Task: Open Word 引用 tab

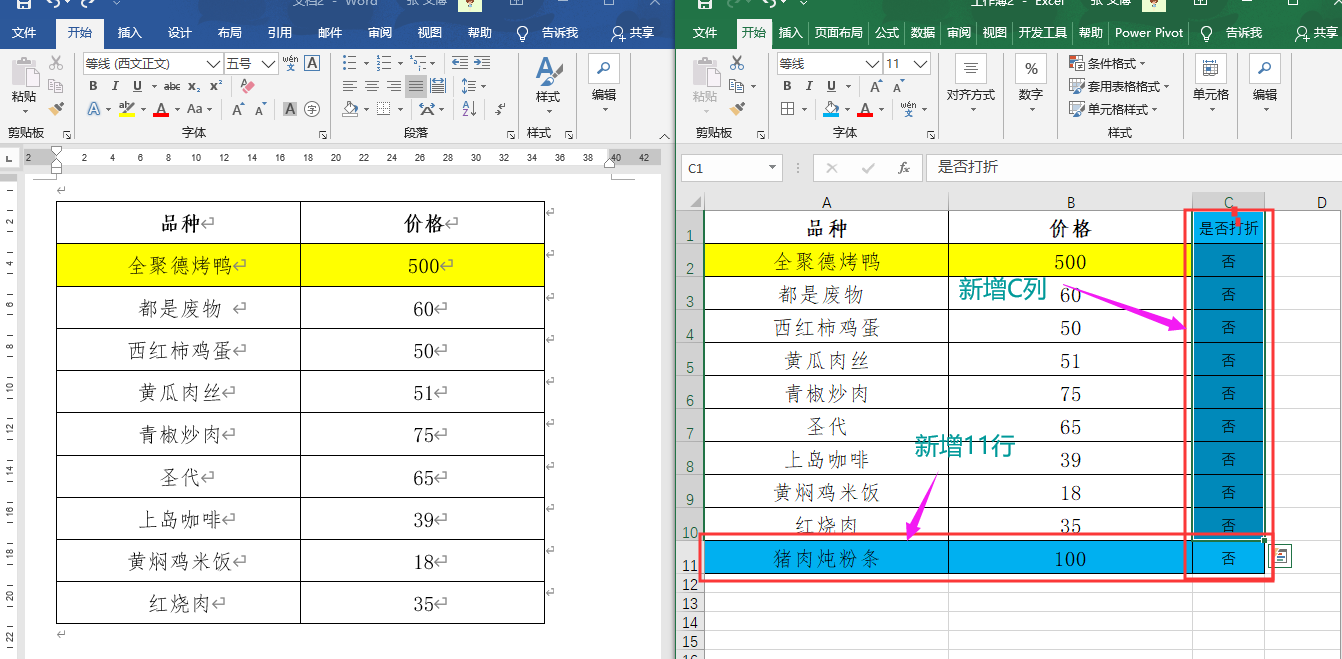Action: [280, 33]
